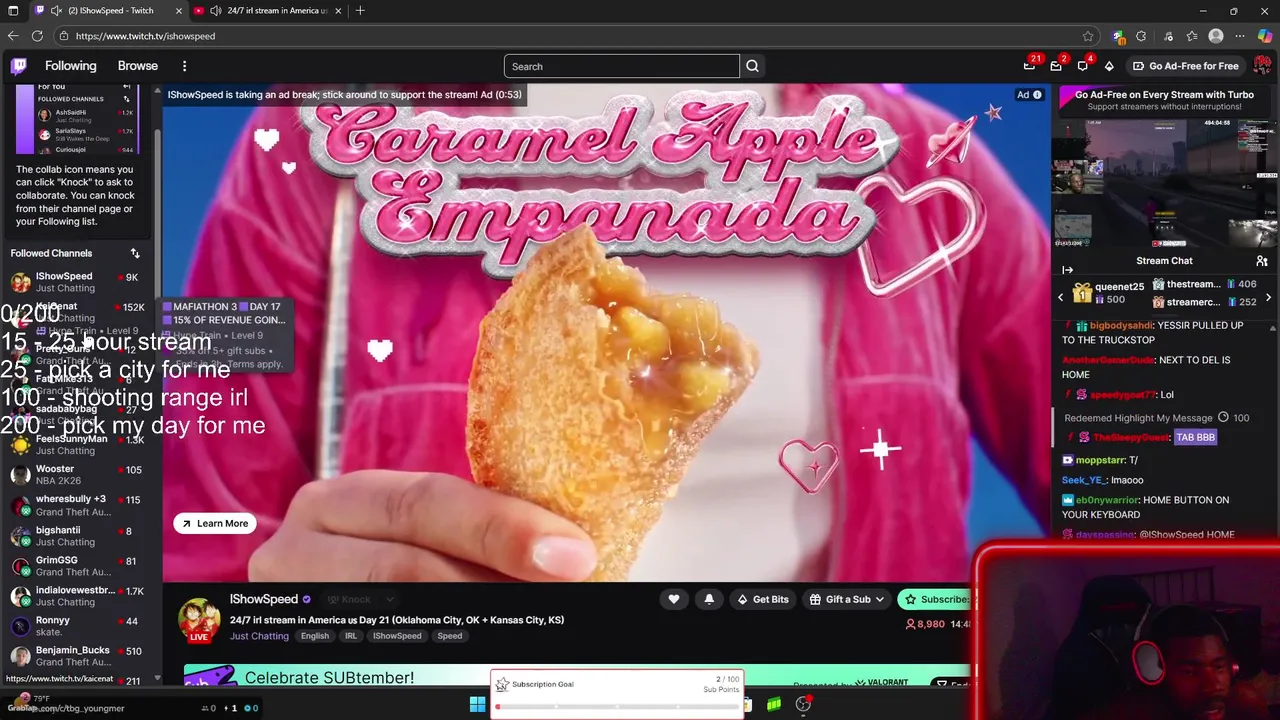Mute the 24/7 irl stream YouTube tab
This screenshot has width=1280, height=720.
[x=215, y=11]
